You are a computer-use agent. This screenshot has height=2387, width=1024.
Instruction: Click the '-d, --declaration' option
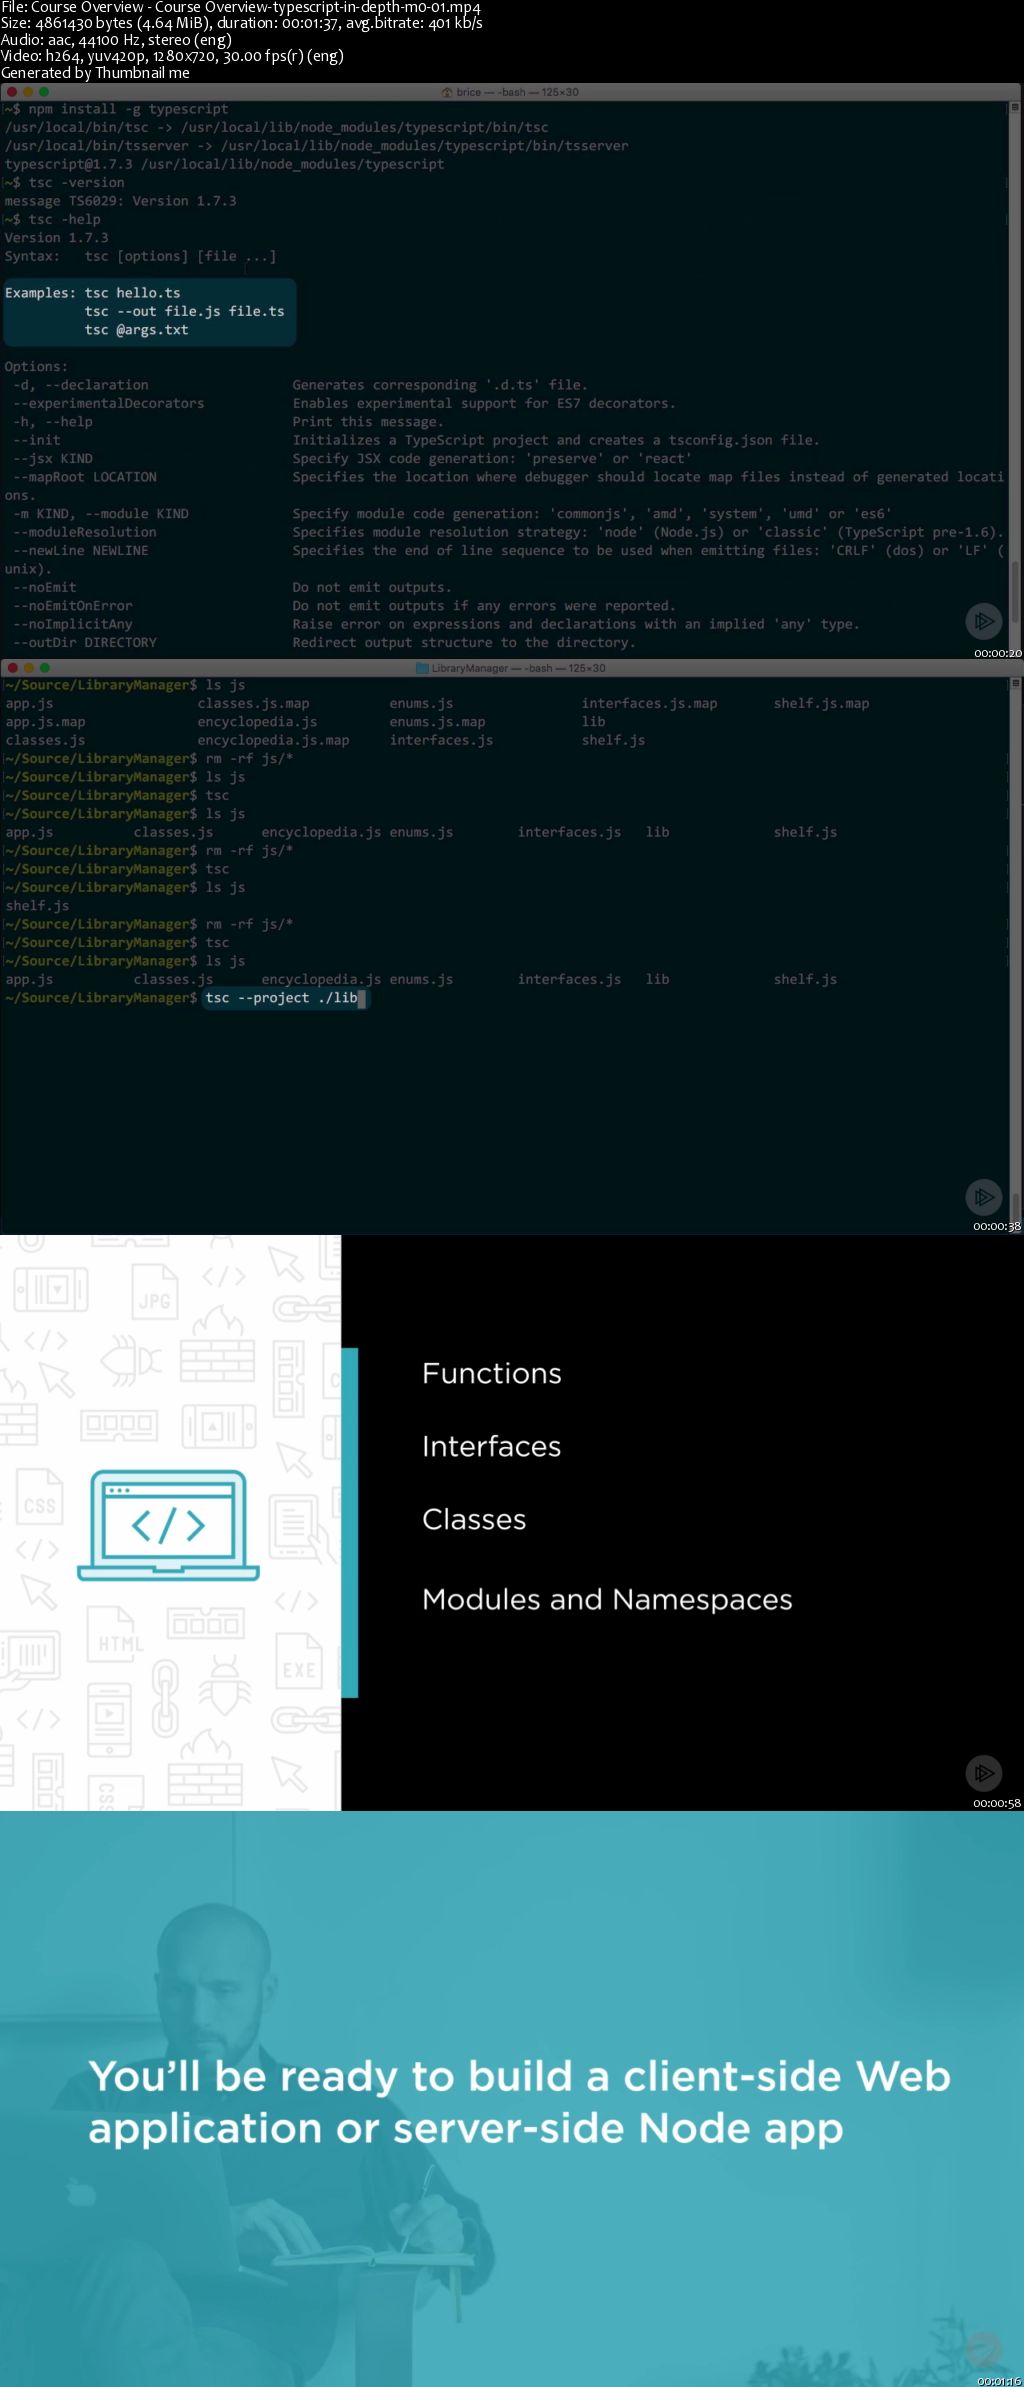(x=81, y=385)
